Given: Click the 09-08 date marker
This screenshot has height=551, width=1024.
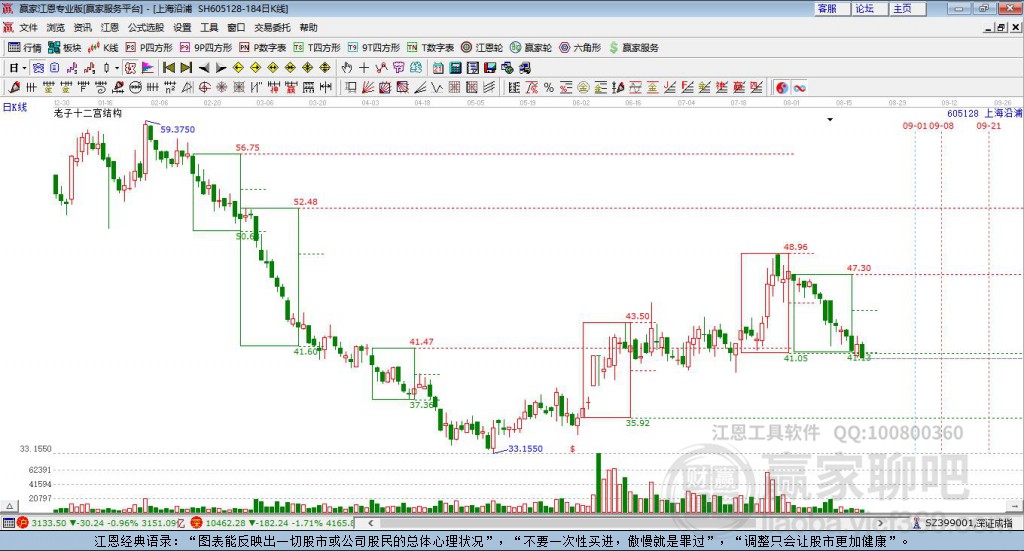Looking at the screenshot, I should click(x=942, y=125).
